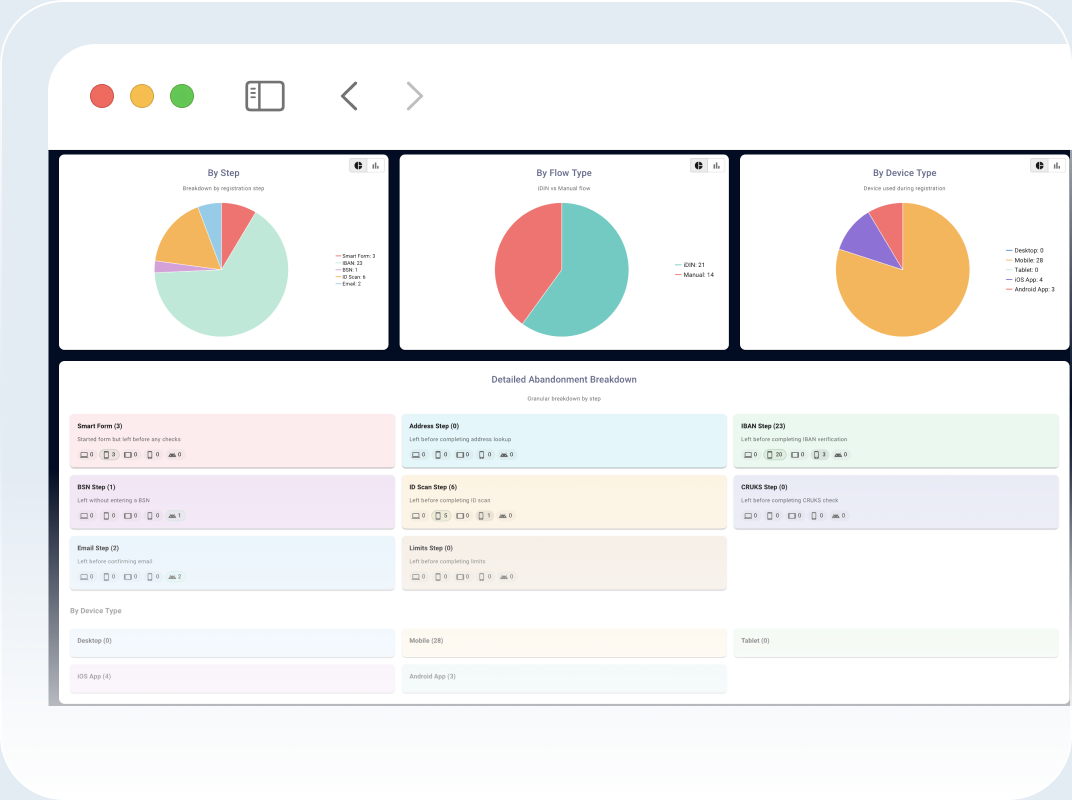Viewport: 1072px width, 800px height.
Task: Click the mobile chip in Email Step card
Action: coord(109,576)
